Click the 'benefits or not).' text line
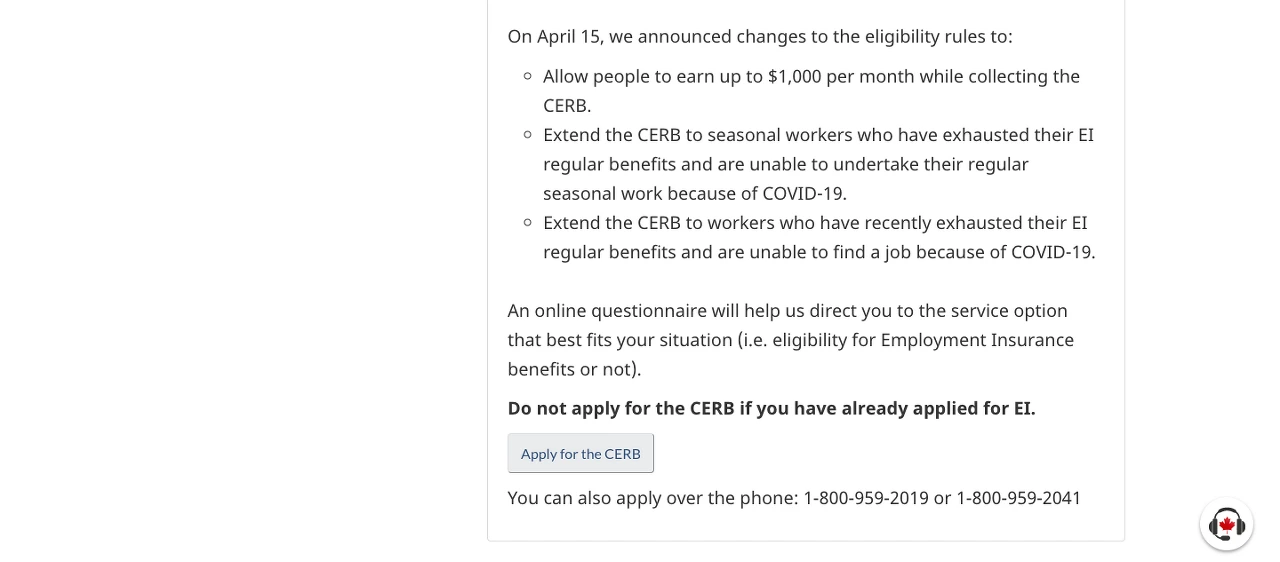 coord(574,368)
